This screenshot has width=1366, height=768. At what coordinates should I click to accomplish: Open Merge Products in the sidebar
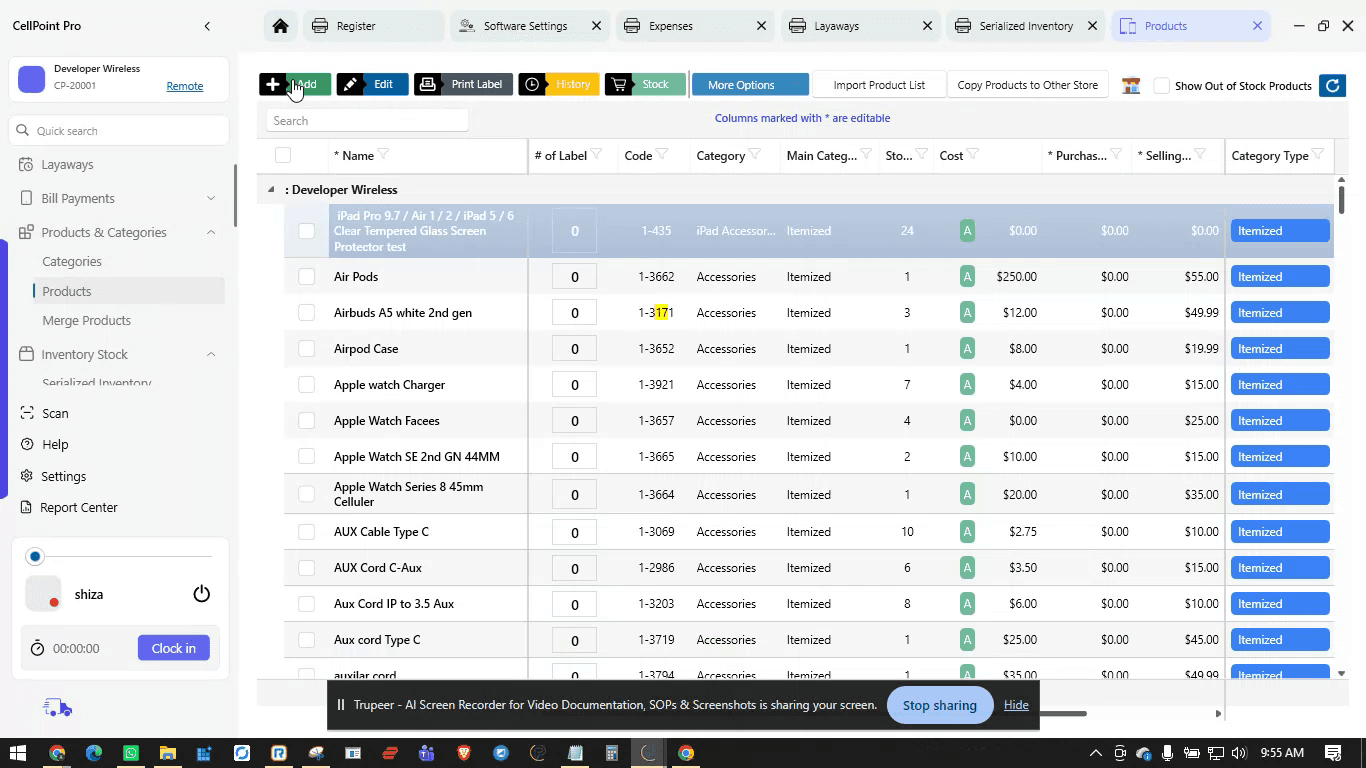point(87,320)
